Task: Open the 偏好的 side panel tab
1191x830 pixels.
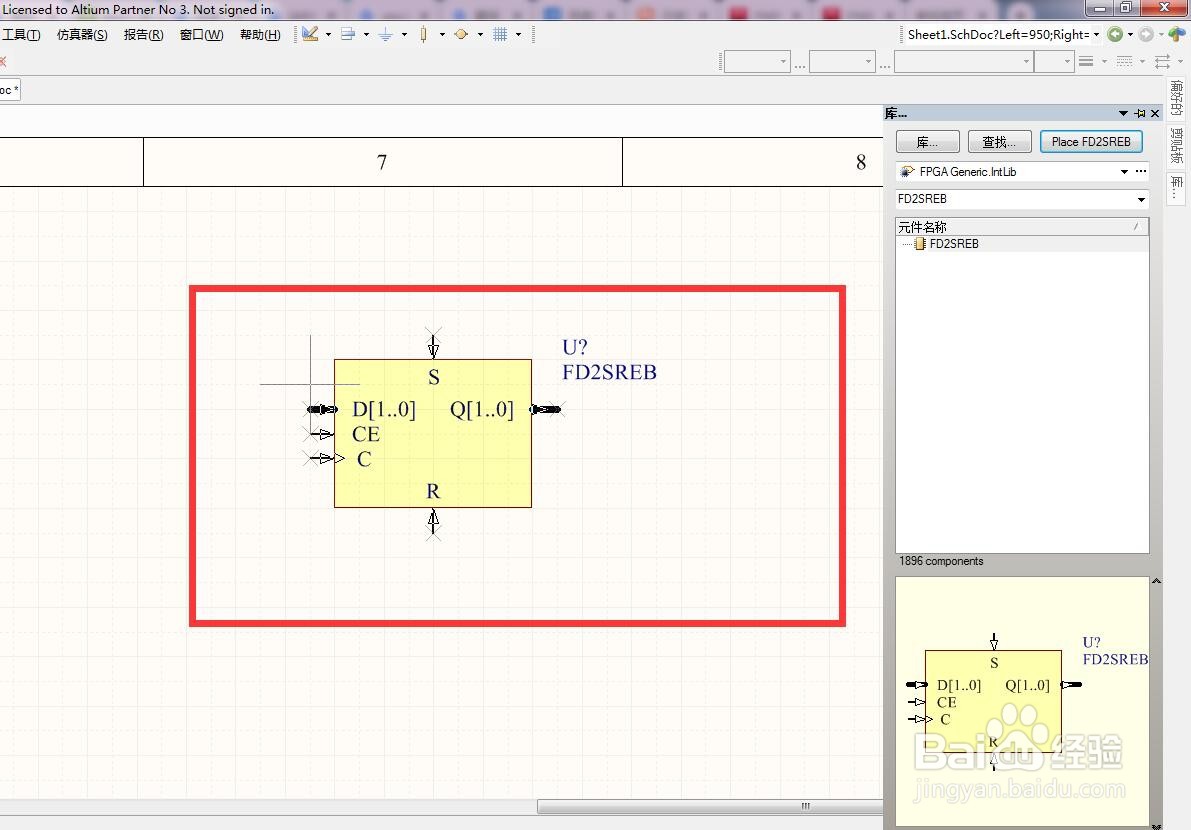Action: coord(1177,99)
